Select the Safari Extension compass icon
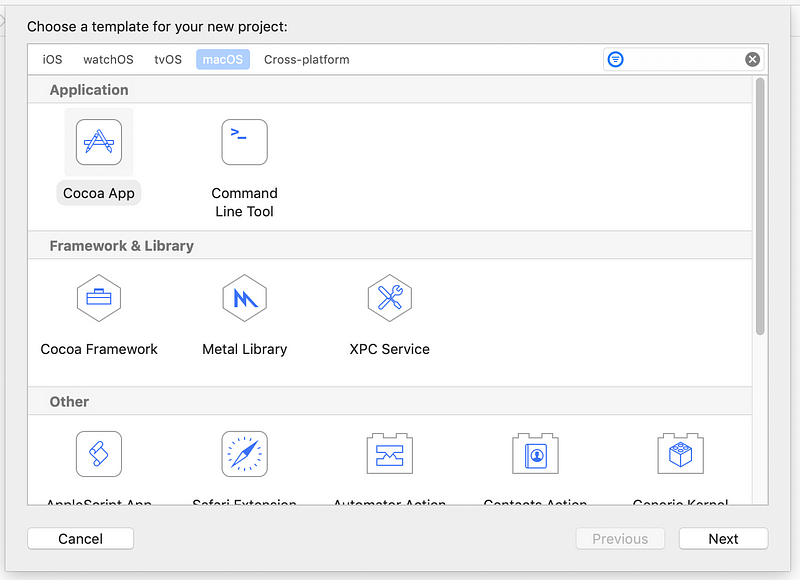The height and width of the screenshot is (580, 800). [x=244, y=454]
